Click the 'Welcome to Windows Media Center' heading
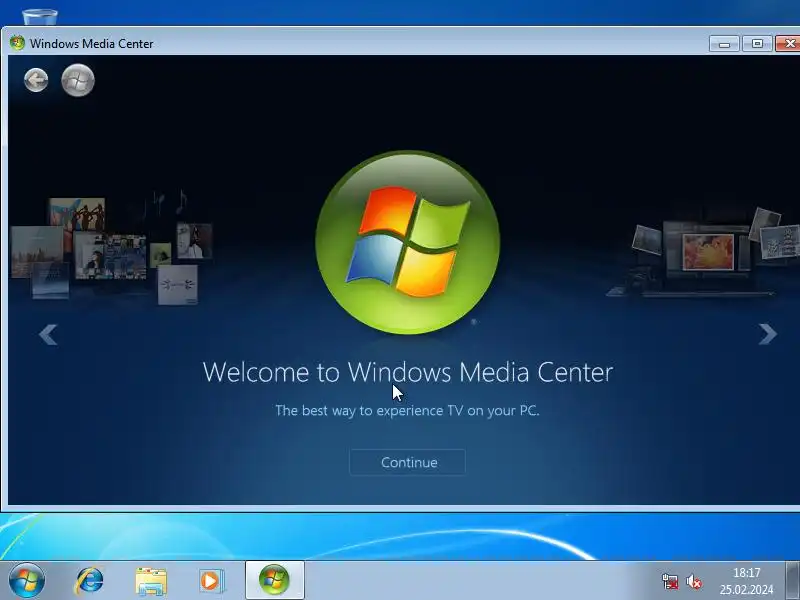Viewport: 800px width, 600px height. 408,372
